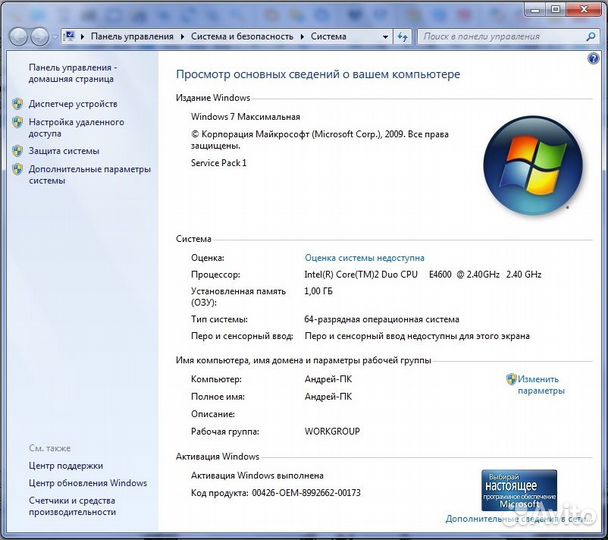Screen dimensions: 608x540
Task: Click the Активация Windows выполнена text
Action: point(257,476)
